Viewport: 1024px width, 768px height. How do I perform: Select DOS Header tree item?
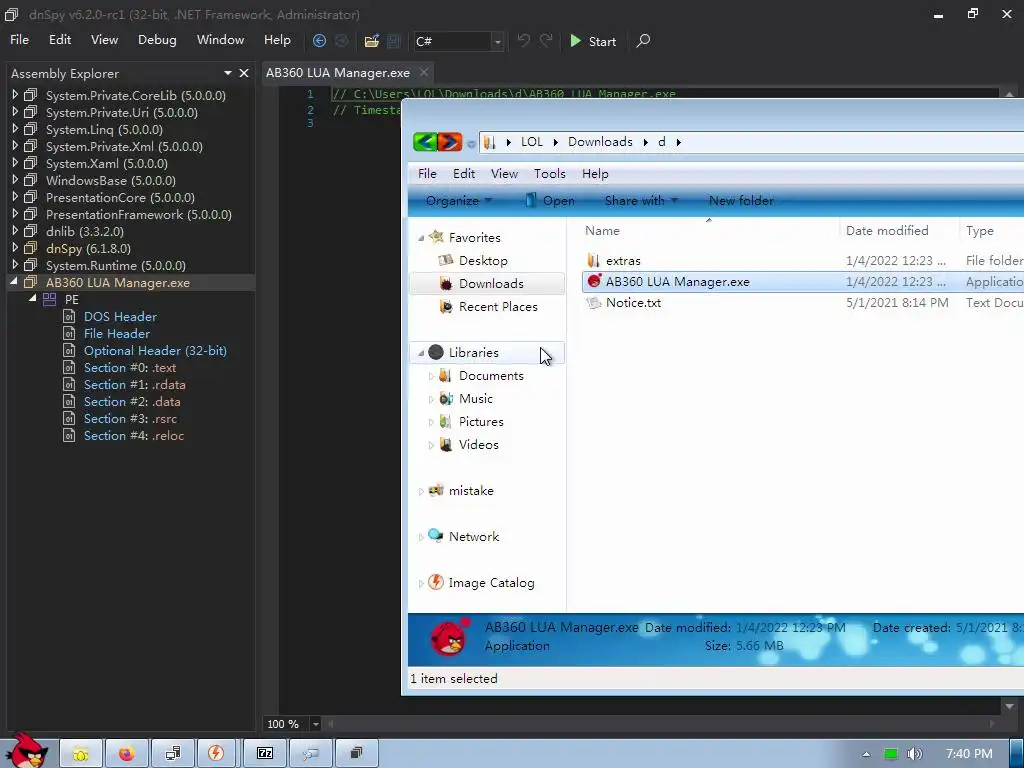point(120,316)
